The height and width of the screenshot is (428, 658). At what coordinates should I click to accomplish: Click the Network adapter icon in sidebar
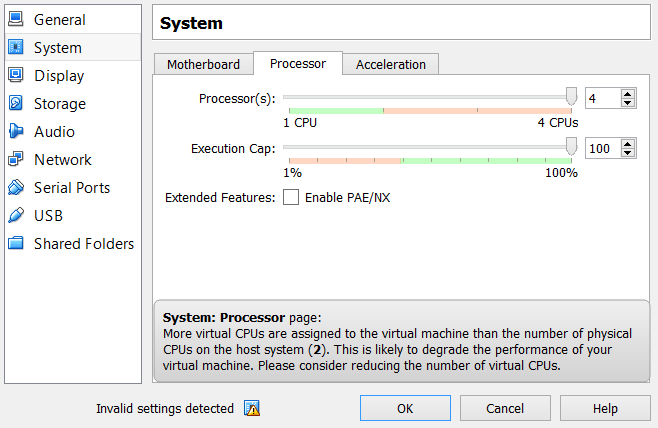[x=16, y=160]
